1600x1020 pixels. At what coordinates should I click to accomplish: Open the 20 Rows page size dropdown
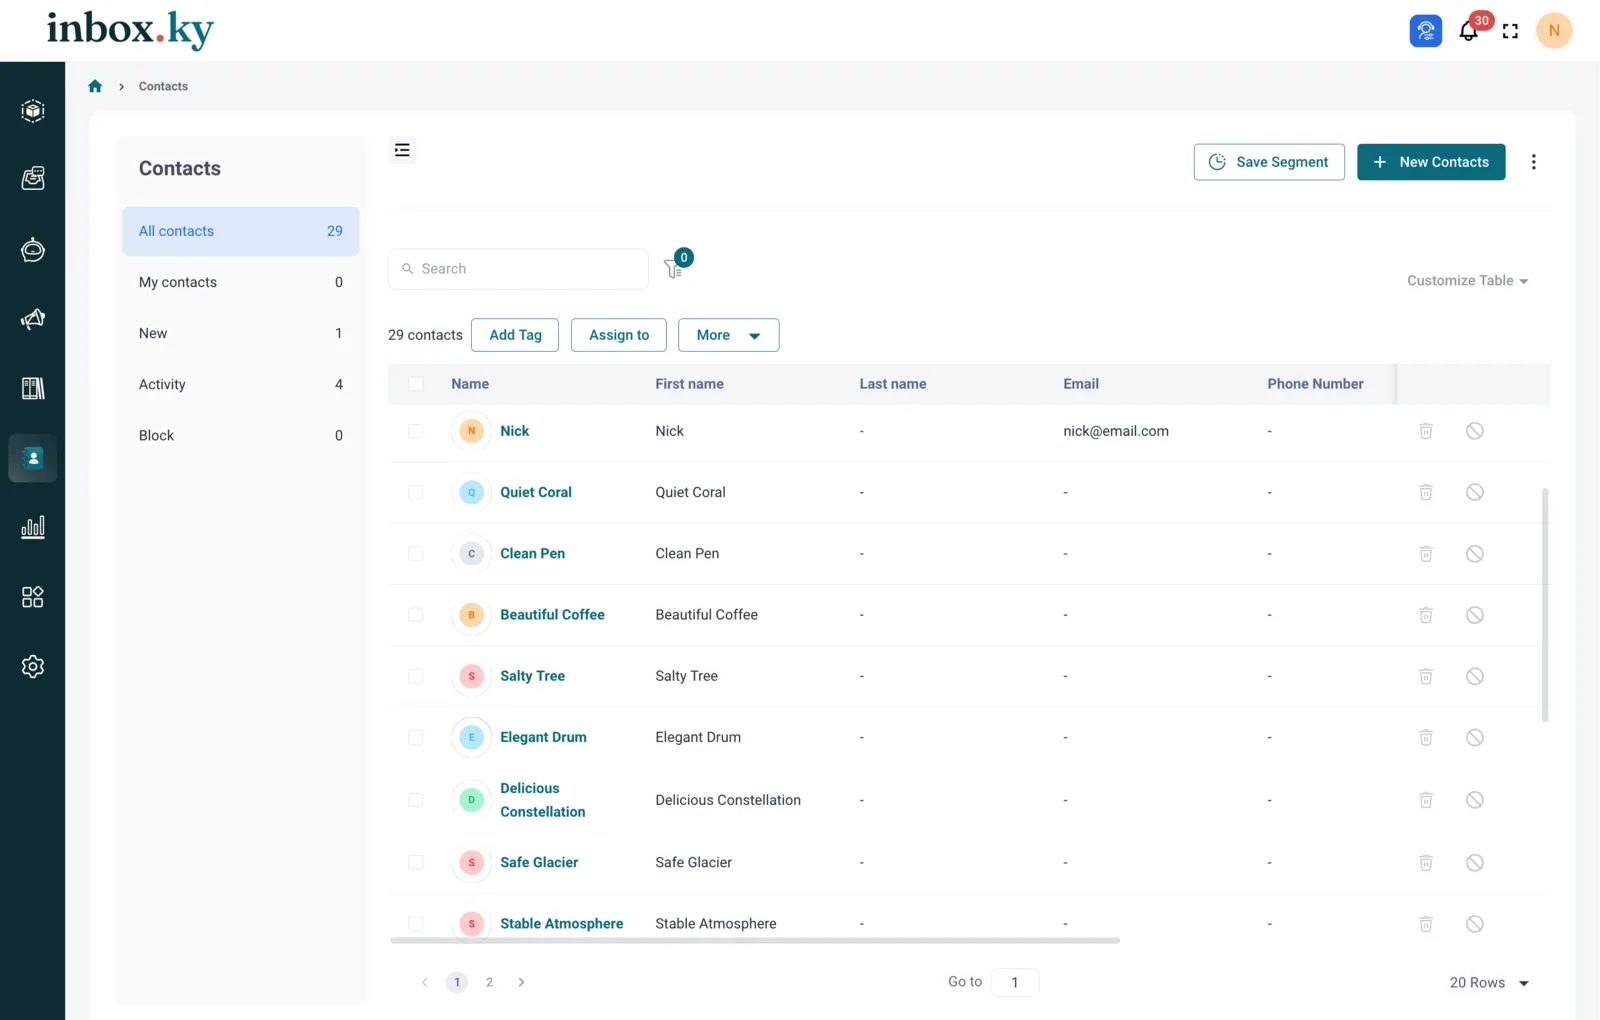tap(1489, 983)
